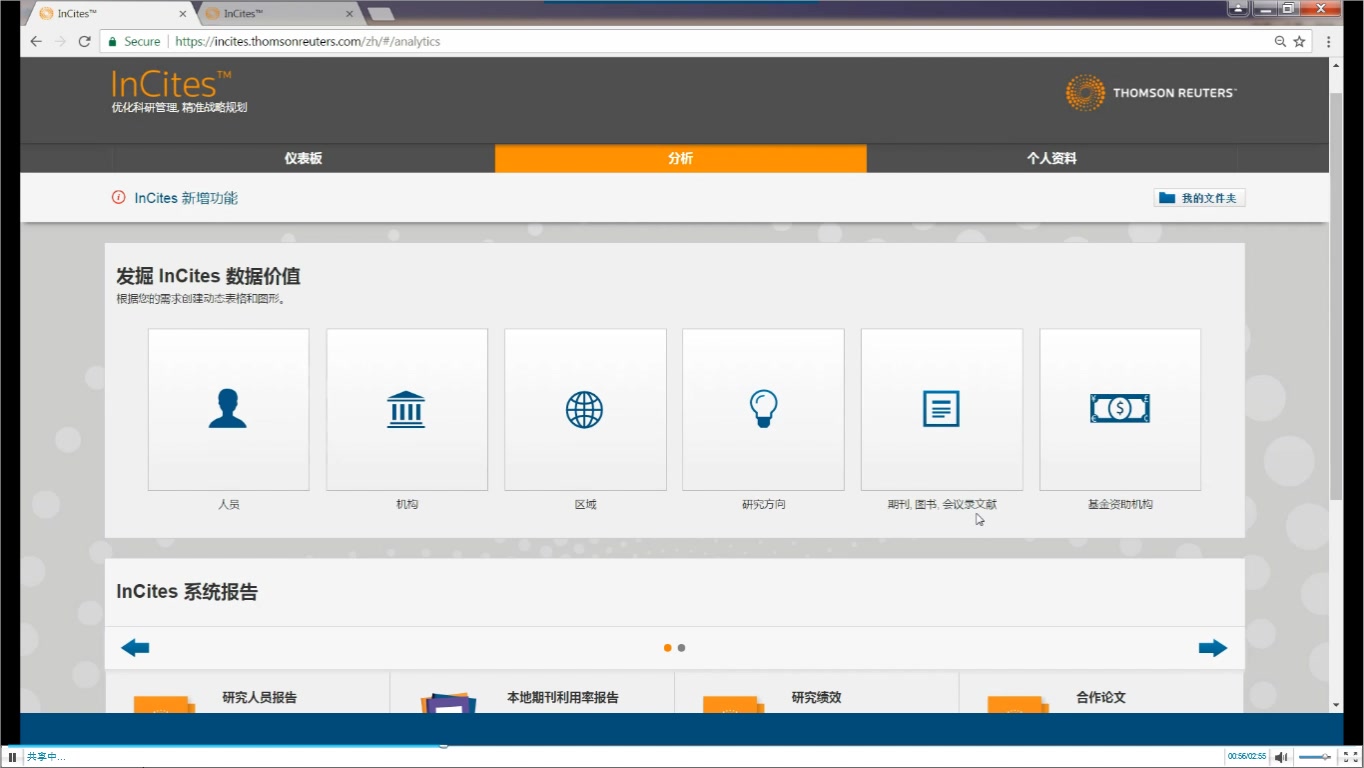
Task: Go to previous system report with left arrow
Action: [x=135, y=648]
